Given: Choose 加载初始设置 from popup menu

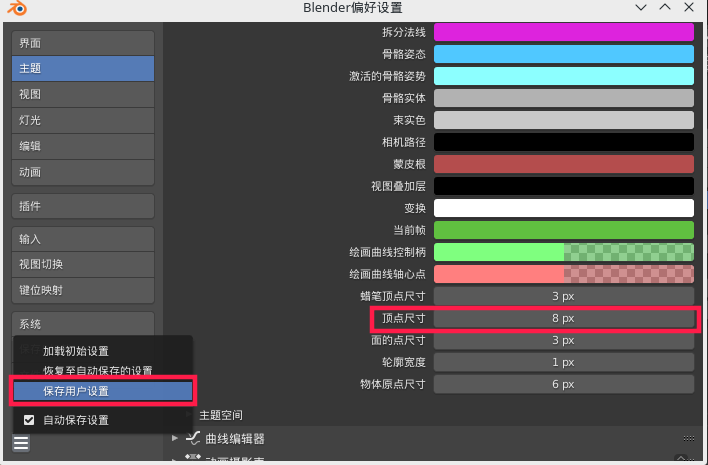Looking at the screenshot, I should pos(103,351).
